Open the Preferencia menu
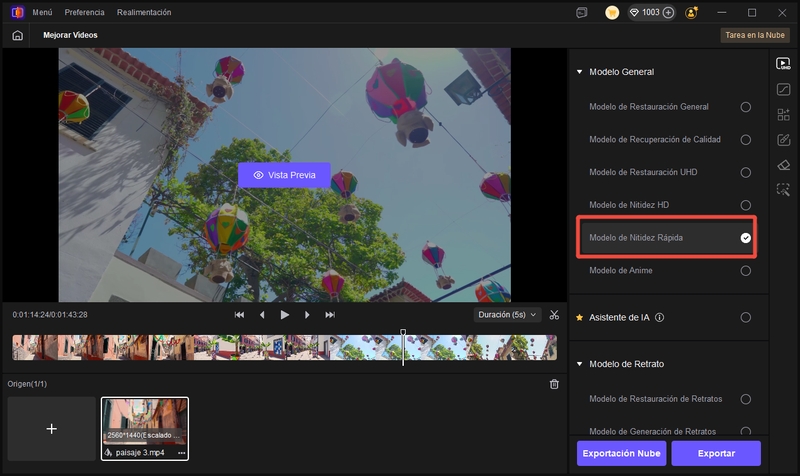This screenshot has height=476, width=800. [84, 13]
